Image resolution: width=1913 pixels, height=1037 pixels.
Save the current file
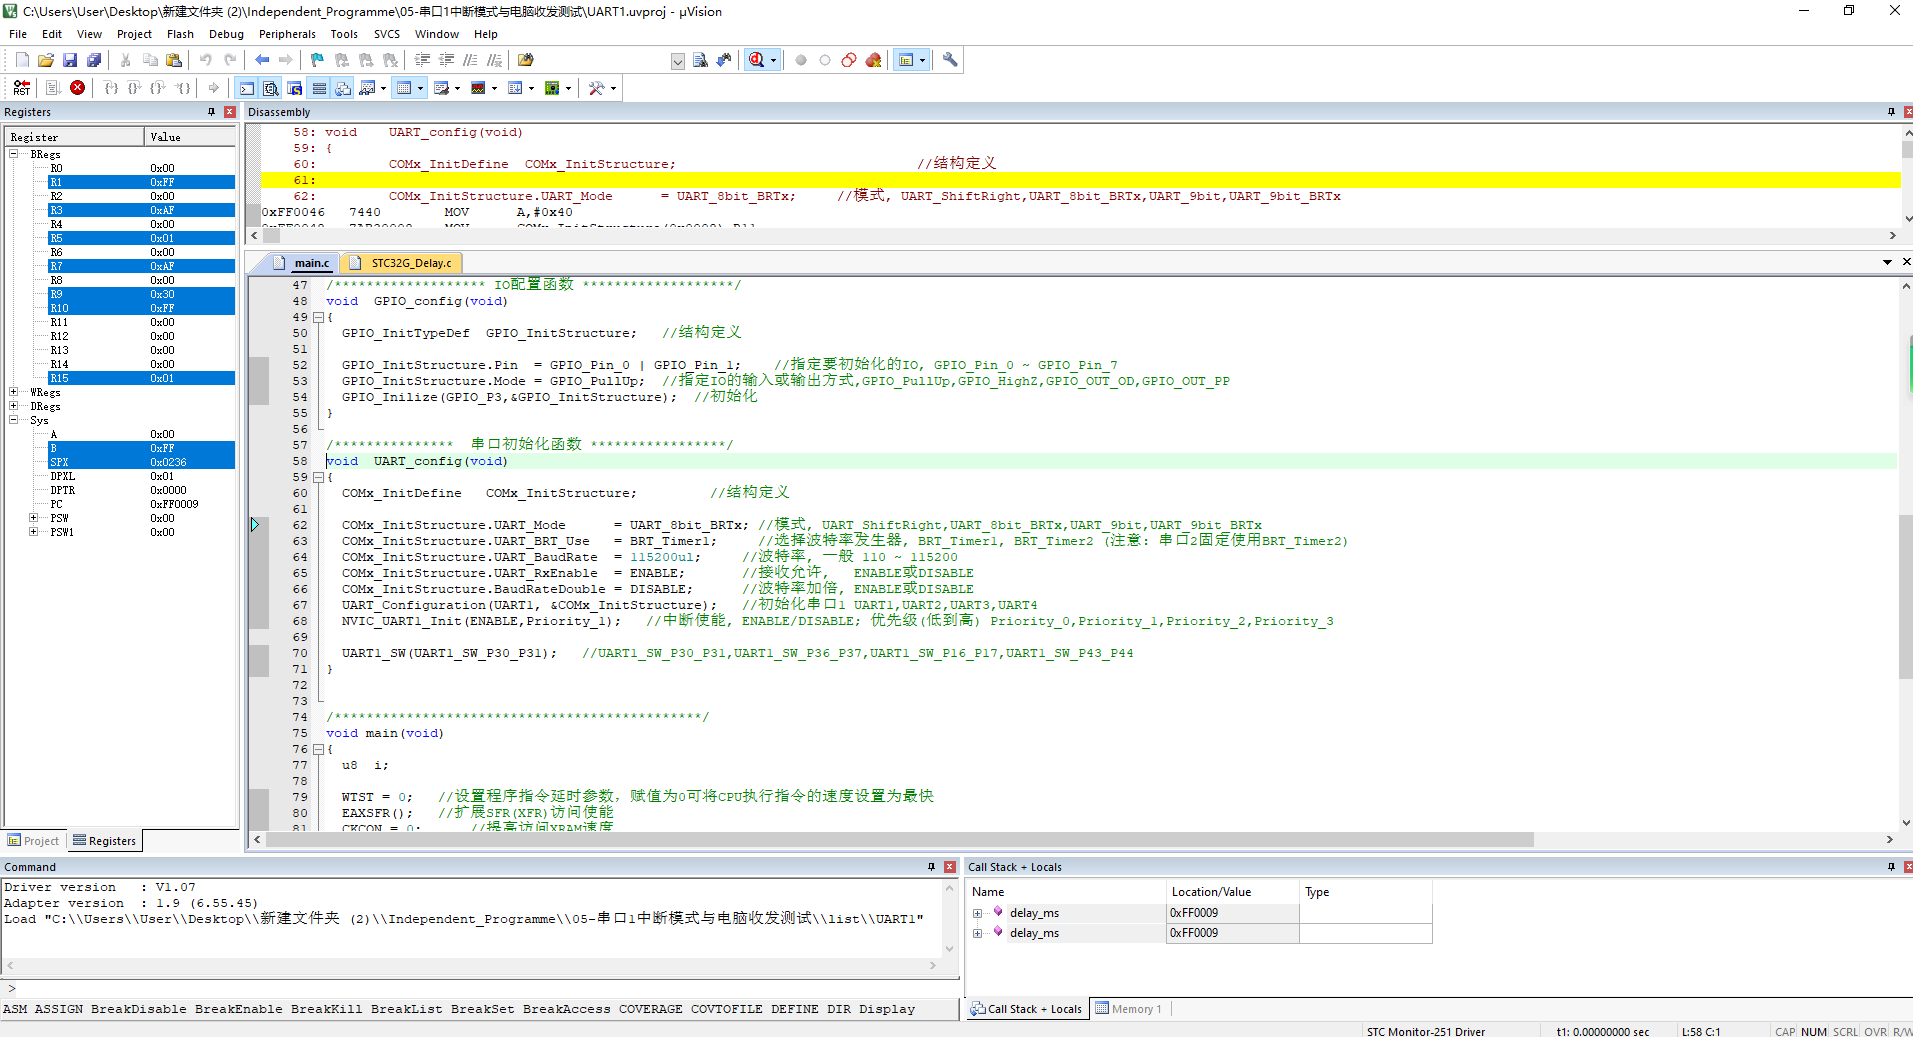pyautogui.click(x=70, y=60)
